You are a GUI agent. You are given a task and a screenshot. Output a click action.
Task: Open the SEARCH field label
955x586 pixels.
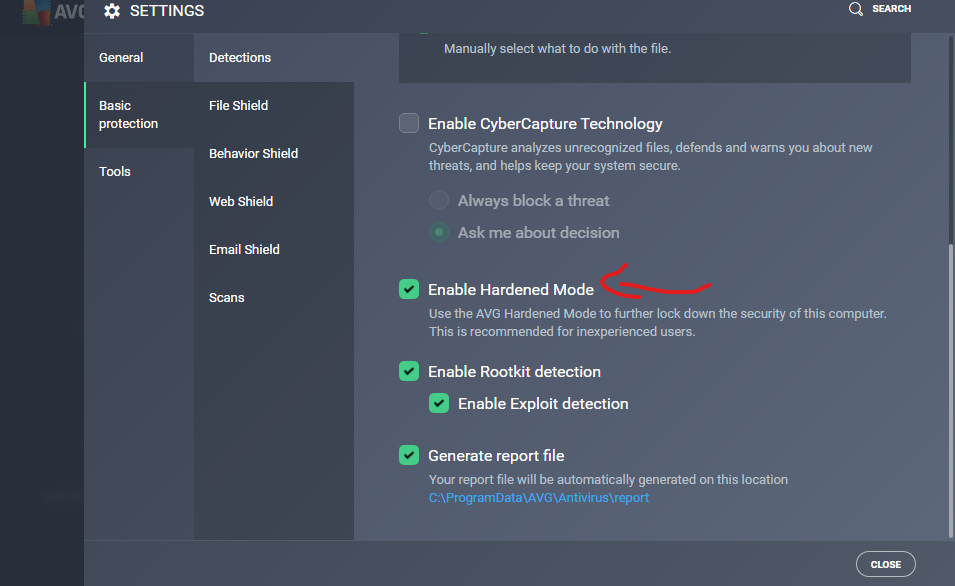(892, 9)
